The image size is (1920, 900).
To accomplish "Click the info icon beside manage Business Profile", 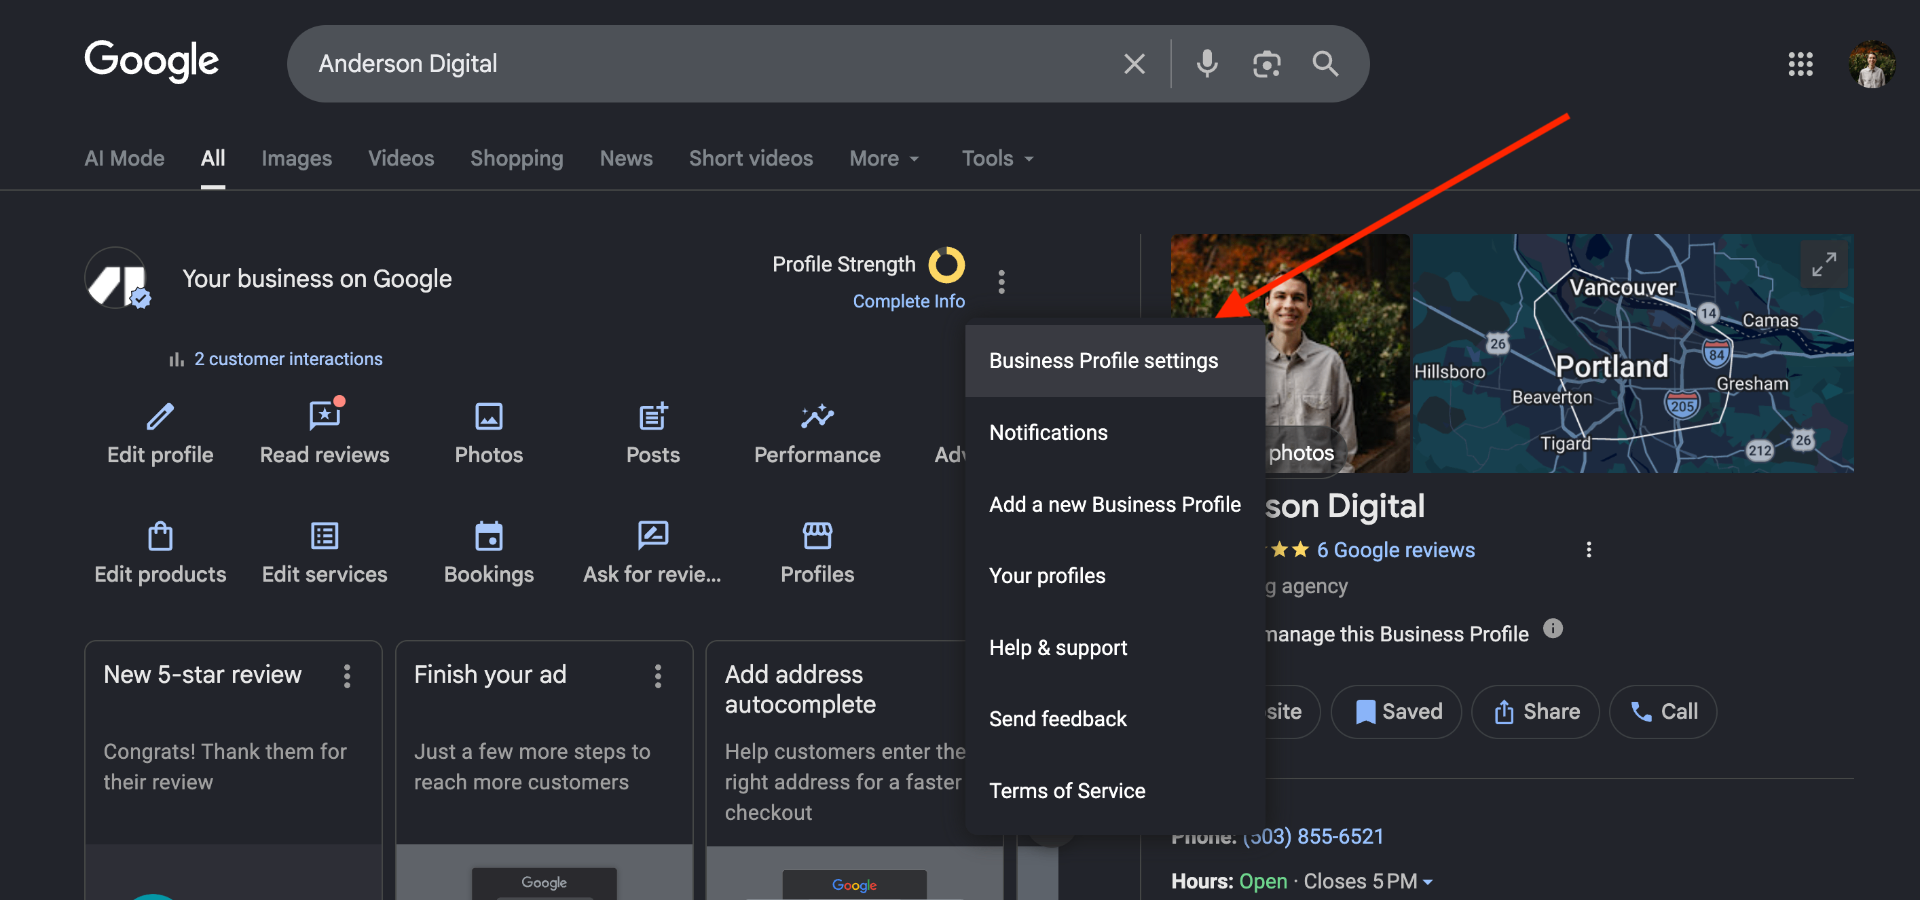I will point(1552,629).
